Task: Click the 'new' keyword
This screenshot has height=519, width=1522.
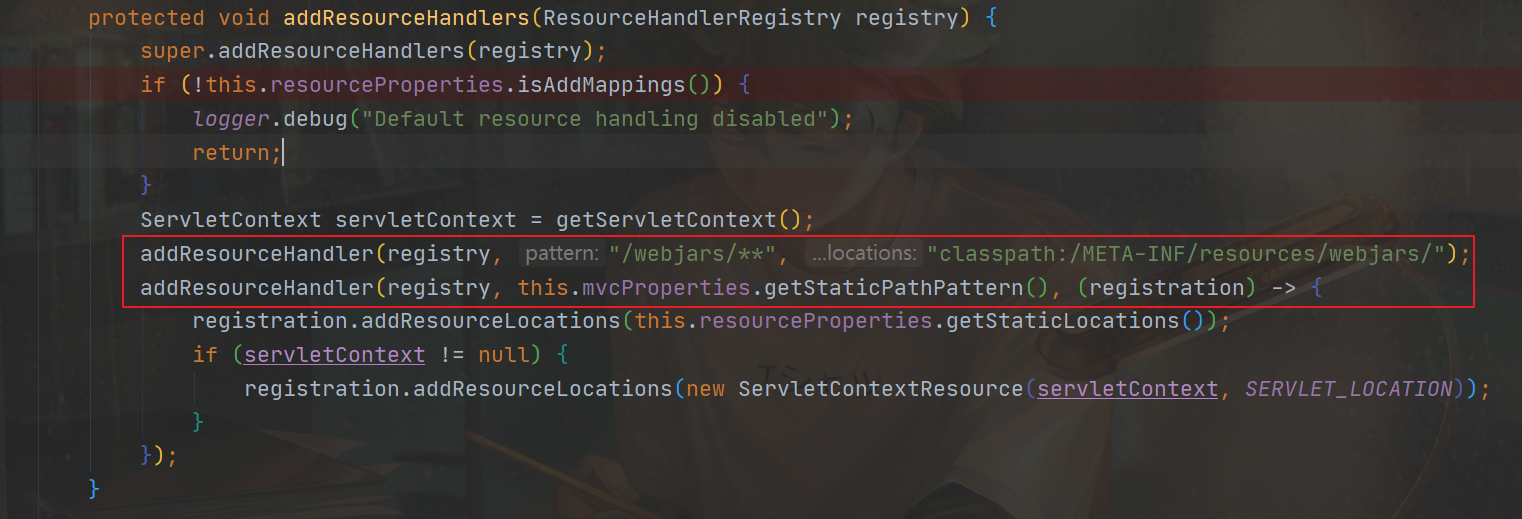Action: (705, 389)
